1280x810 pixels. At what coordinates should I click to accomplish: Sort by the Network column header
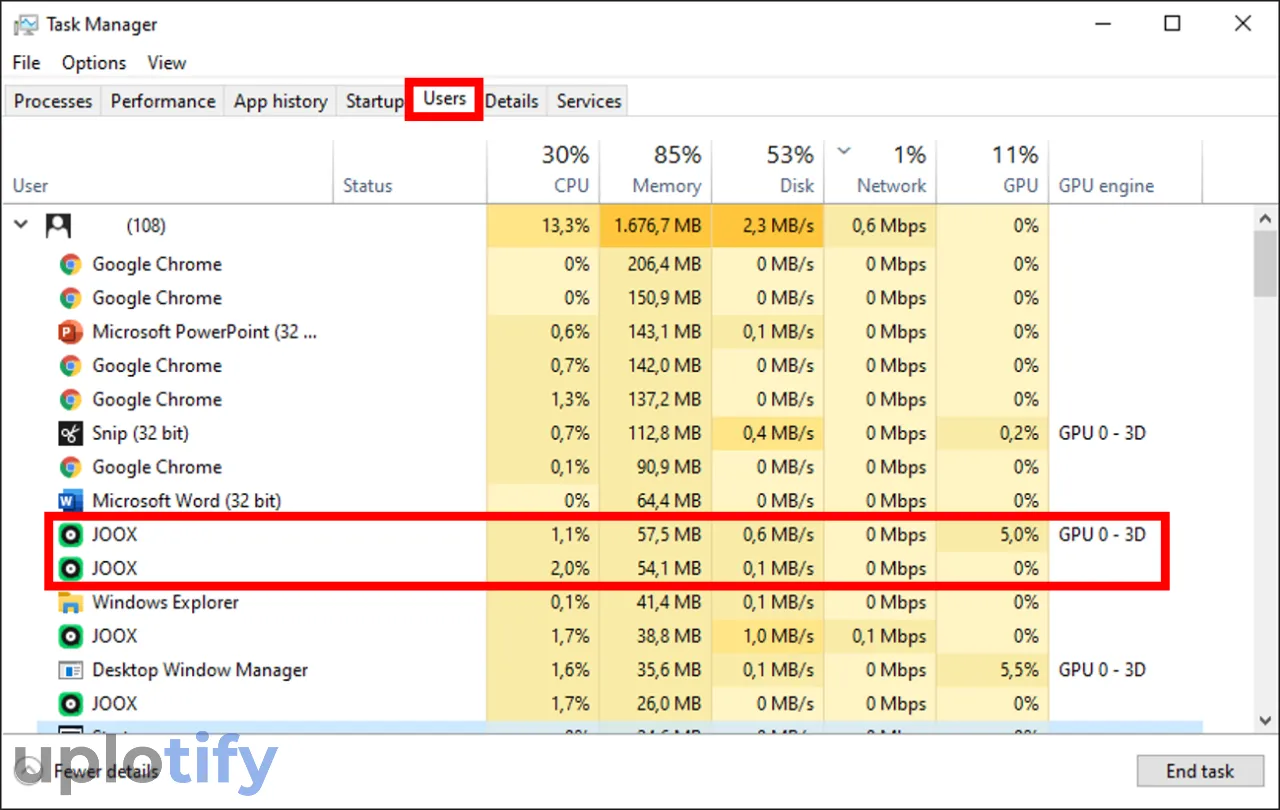[880, 171]
